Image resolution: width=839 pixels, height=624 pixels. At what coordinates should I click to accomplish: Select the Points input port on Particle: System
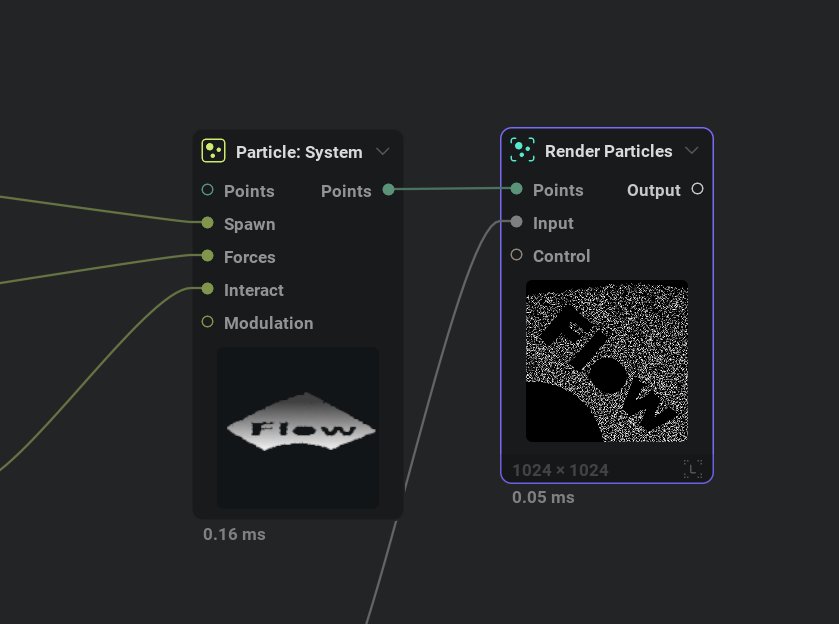tap(208, 189)
